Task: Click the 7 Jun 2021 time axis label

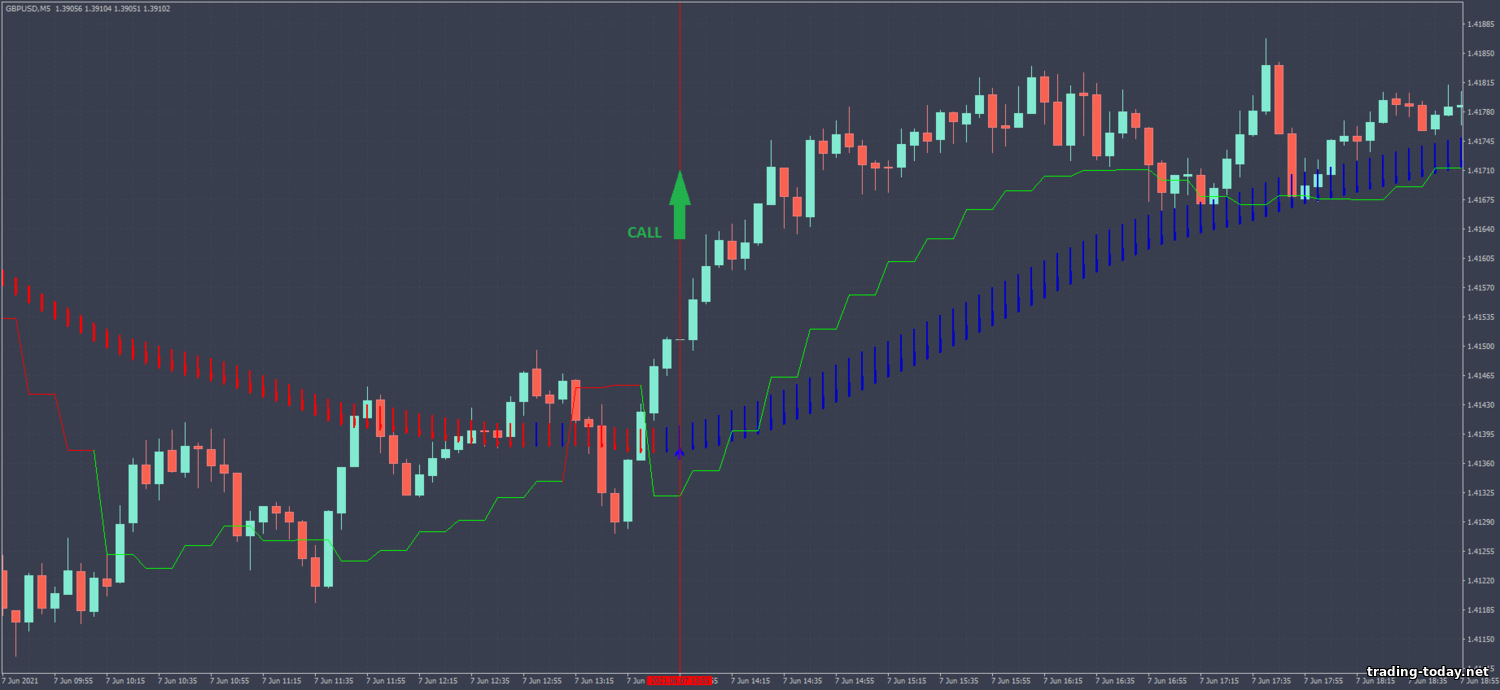Action: (20, 681)
